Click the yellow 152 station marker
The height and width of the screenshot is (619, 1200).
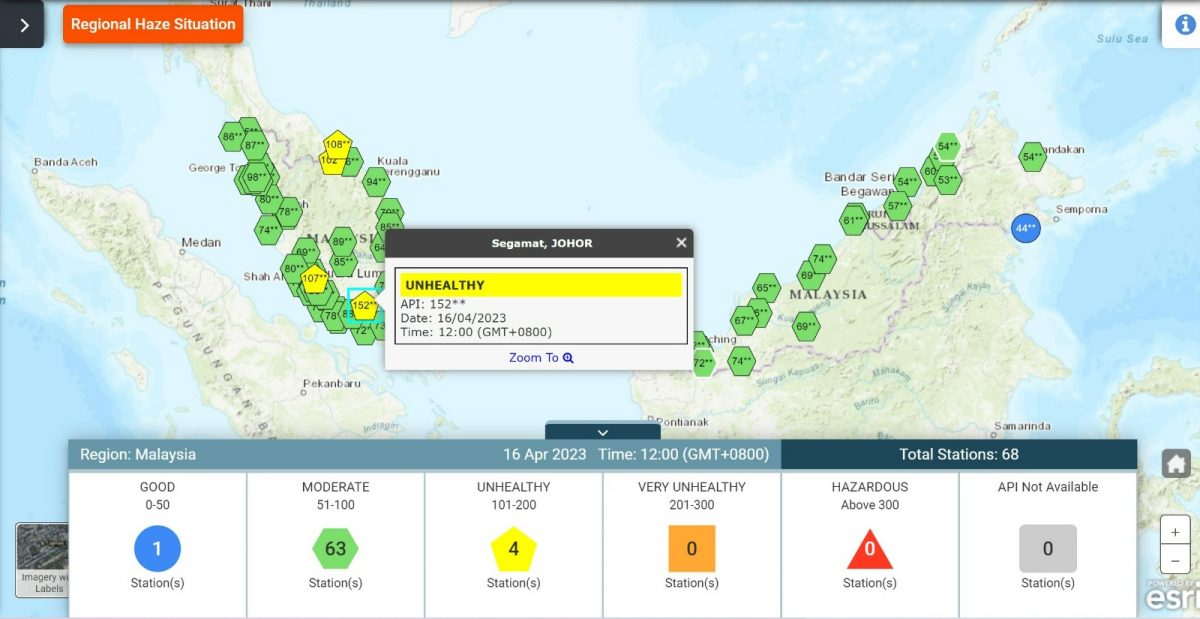[364, 305]
